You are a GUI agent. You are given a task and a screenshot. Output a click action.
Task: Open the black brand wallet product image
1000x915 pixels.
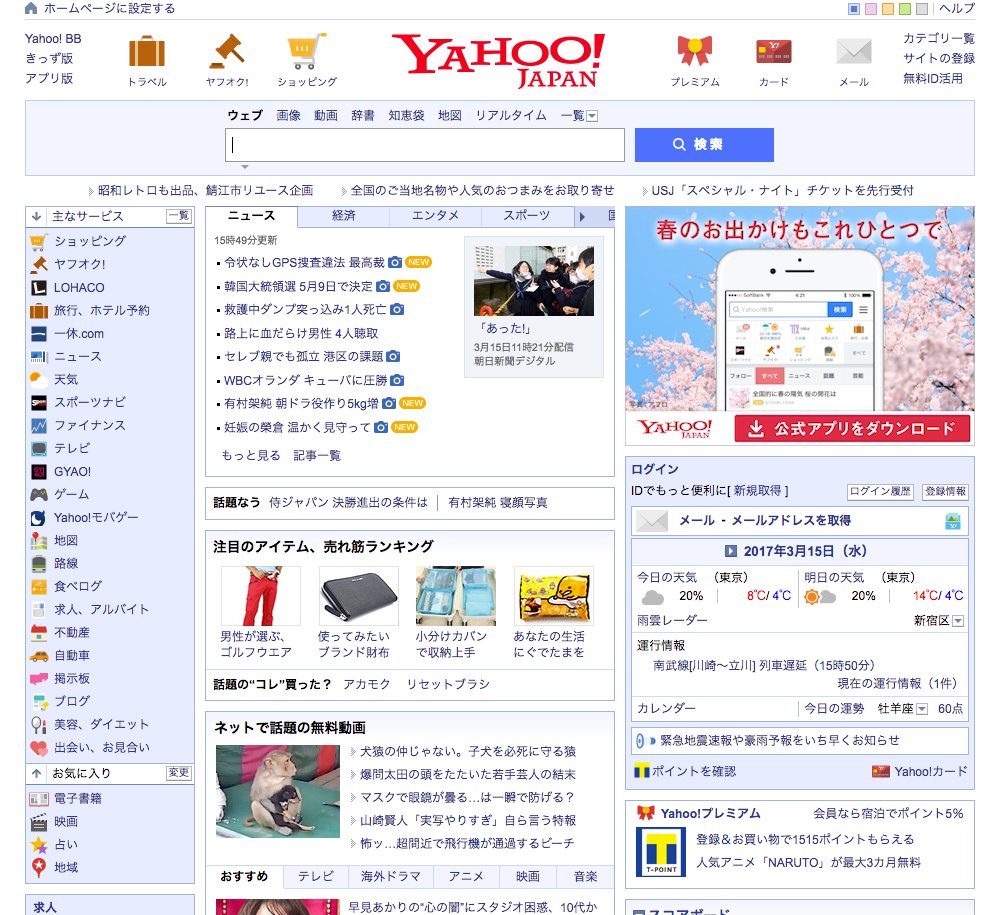[358, 596]
